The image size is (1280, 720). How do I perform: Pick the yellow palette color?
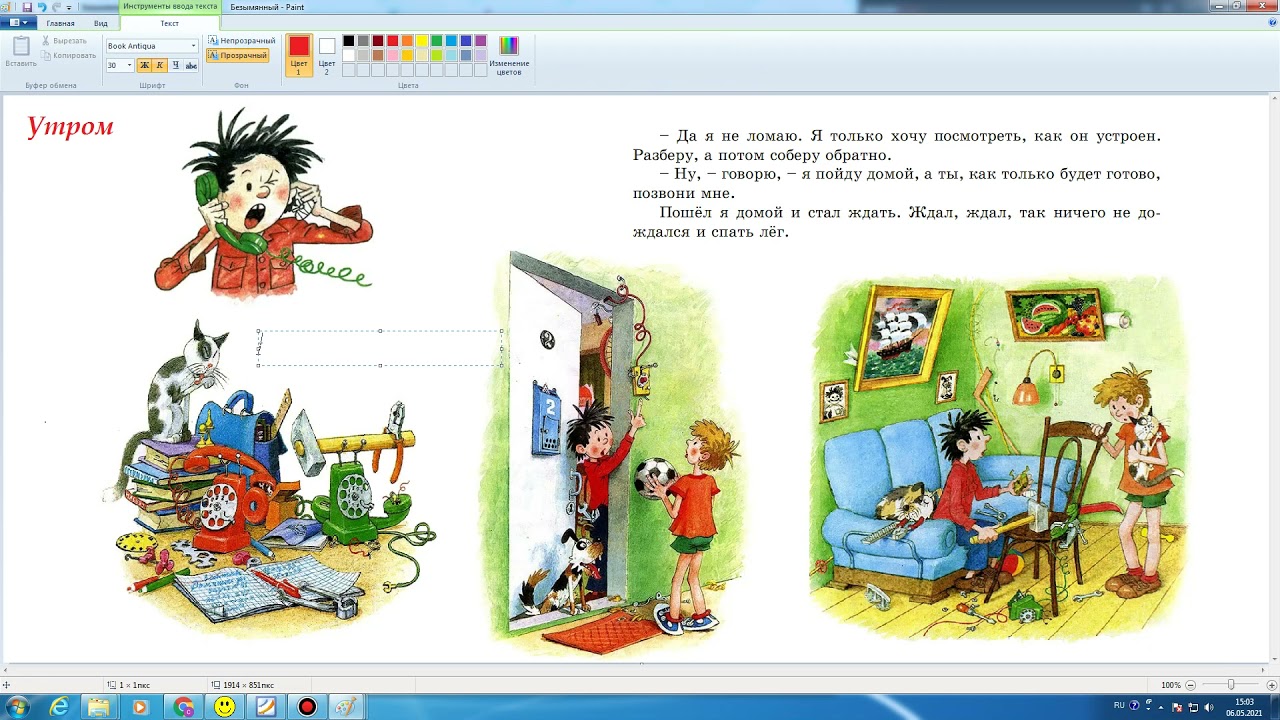422,41
